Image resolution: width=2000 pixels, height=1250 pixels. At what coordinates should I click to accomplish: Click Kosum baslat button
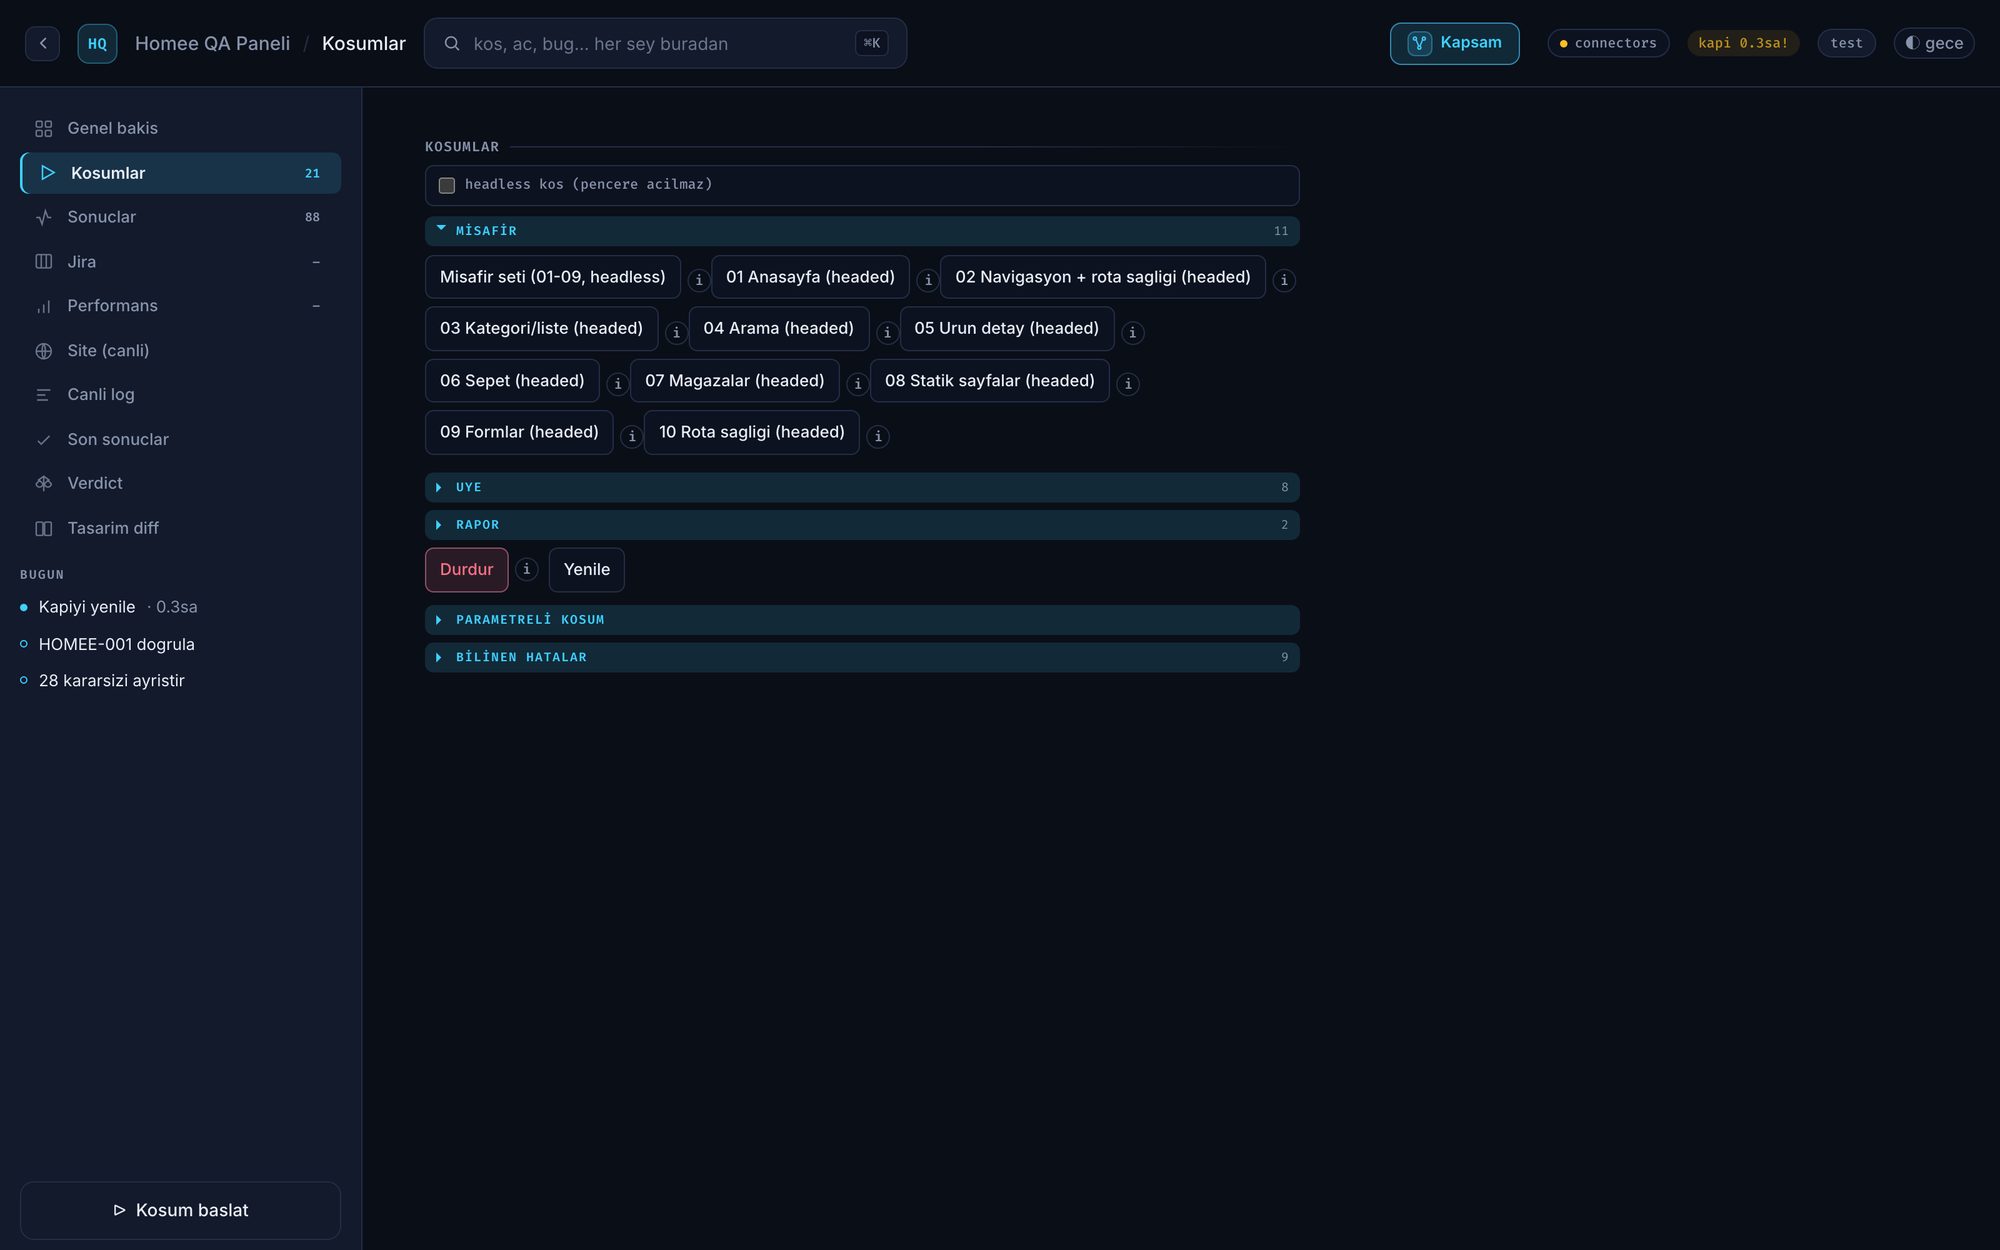coord(180,1210)
